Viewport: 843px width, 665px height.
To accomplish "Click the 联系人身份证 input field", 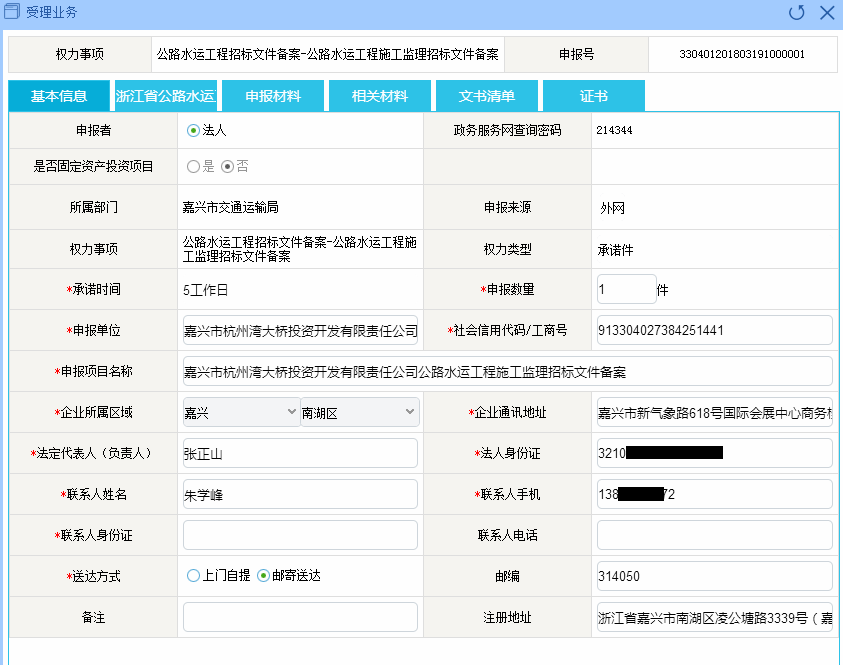I will click(300, 535).
